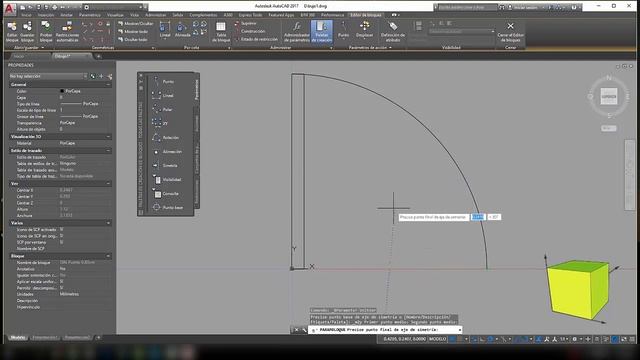Collapse the General properties section
This screenshot has width=640, height=360.
point(108,84)
